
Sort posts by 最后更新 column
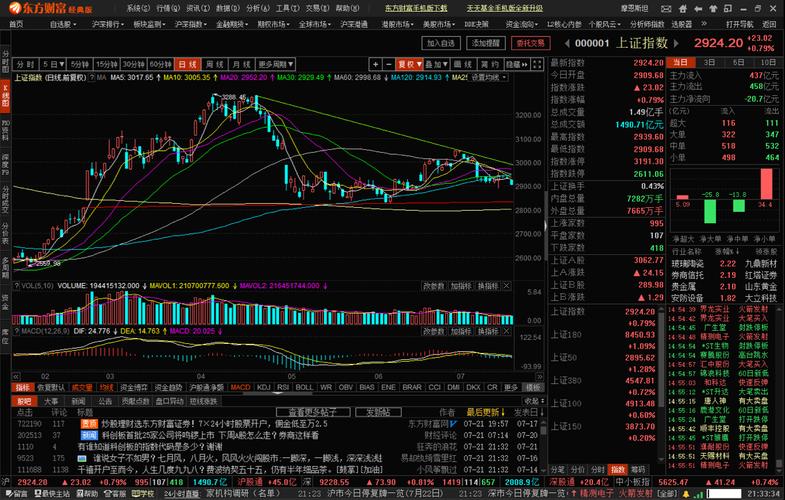486,412
